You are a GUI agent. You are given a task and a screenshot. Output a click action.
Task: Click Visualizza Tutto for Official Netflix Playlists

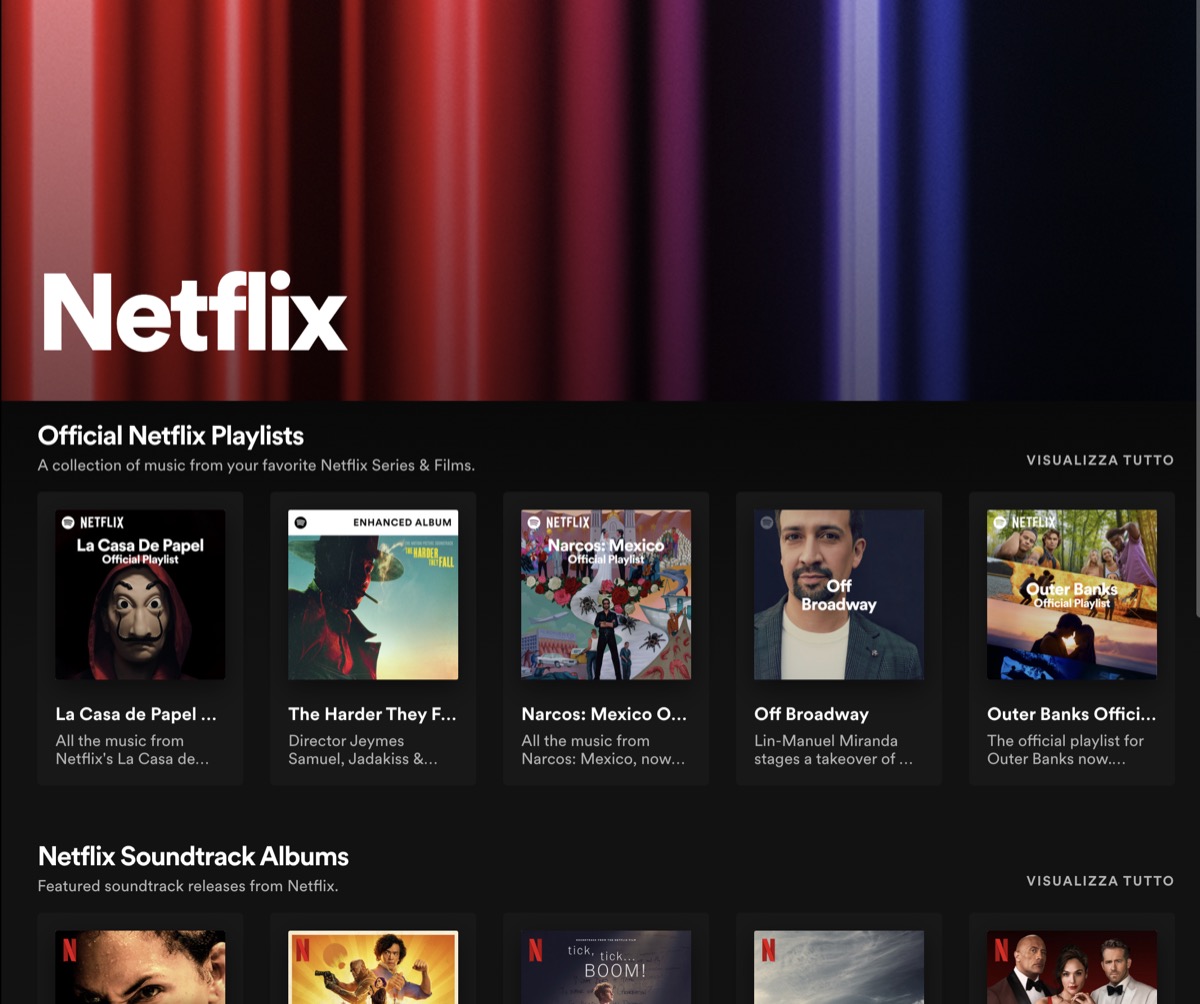point(1100,460)
